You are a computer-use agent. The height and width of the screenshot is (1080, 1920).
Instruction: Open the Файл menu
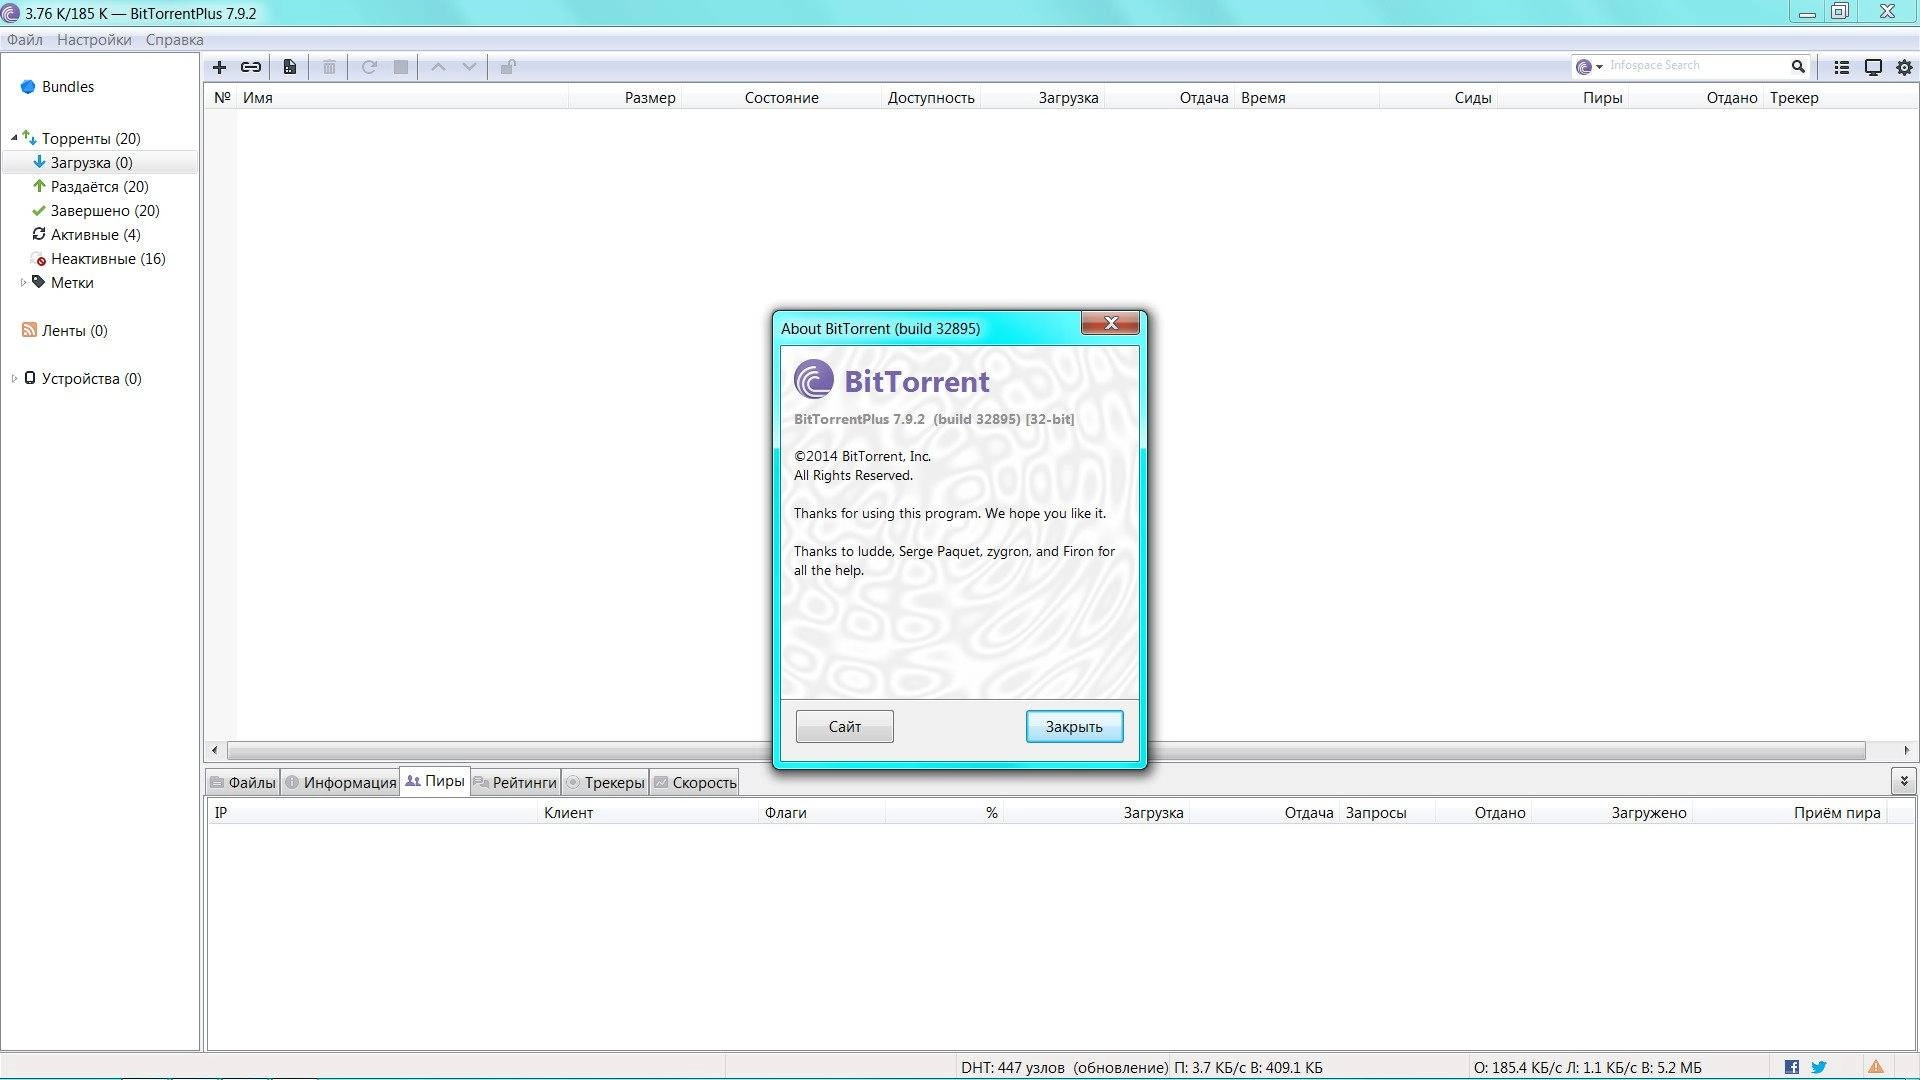tap(25, 40)
